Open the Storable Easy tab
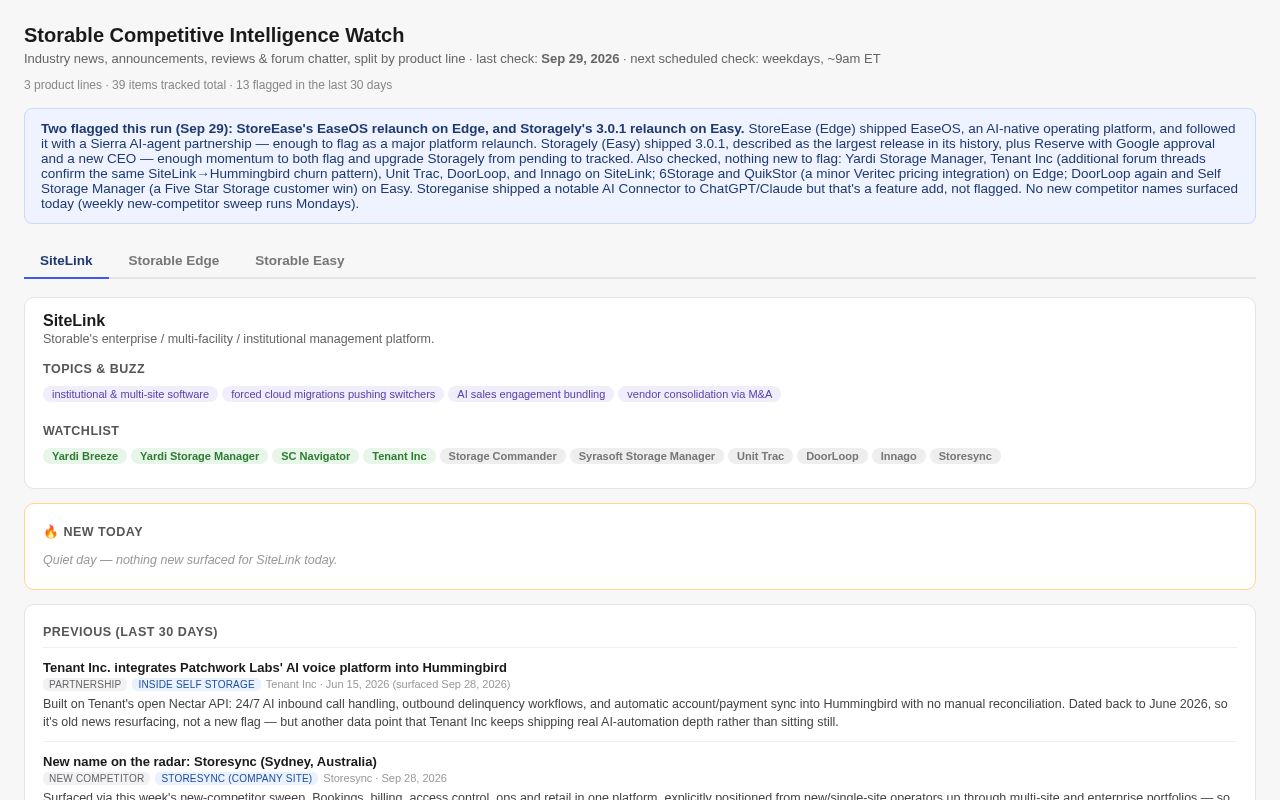Image resolution: width=1280 pixels, height=800 pixels. [299, 261]
